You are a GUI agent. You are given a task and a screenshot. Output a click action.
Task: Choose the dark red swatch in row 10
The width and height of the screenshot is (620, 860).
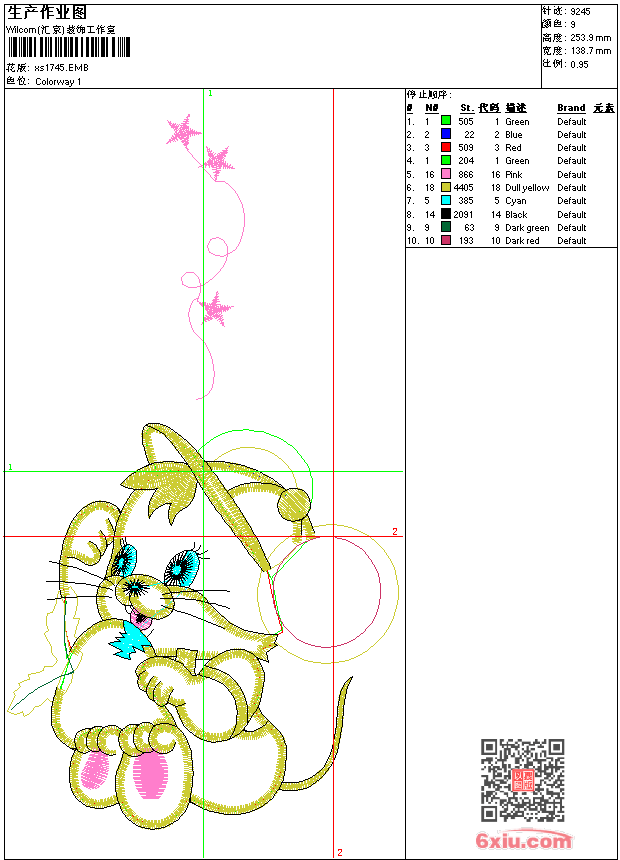[446, 240]
